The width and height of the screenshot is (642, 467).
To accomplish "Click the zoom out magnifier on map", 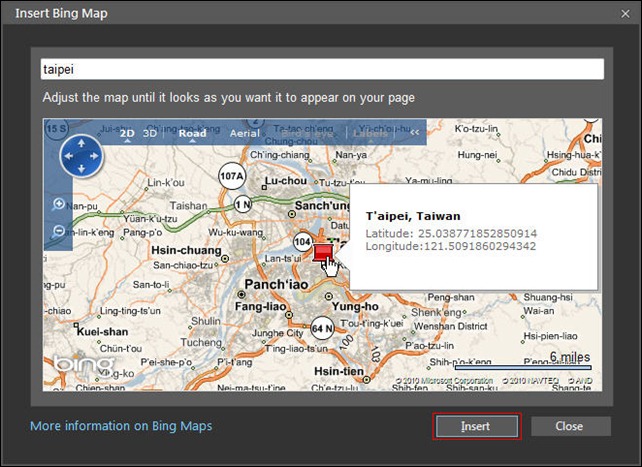I will 59,231.
